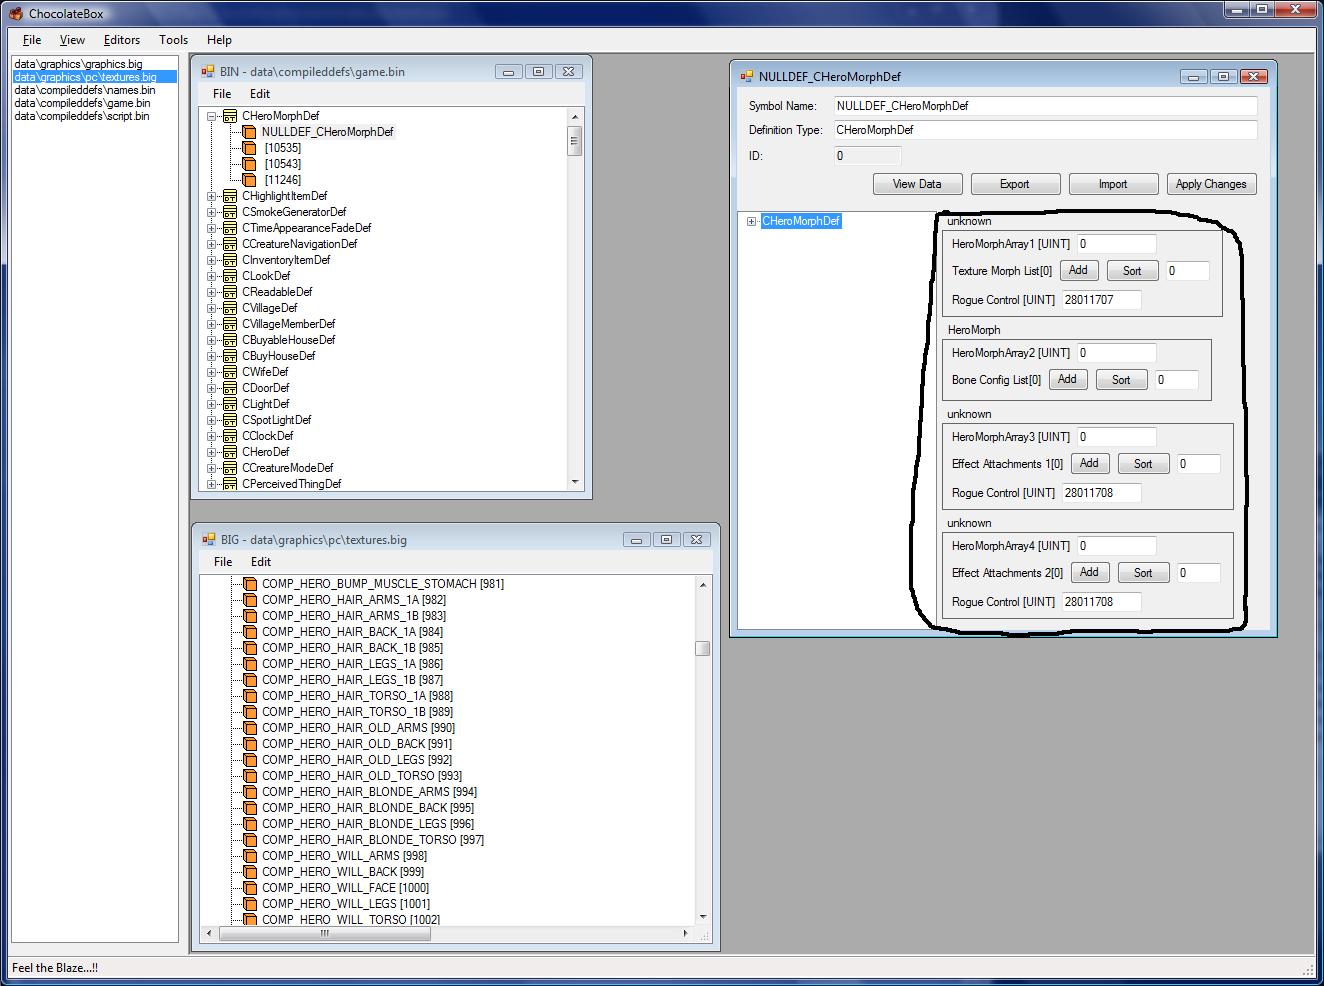Expand the CHighlightItemDef tree node
Image resolution: width=1324 pixels, height=986 pixels.
(212, 196)
